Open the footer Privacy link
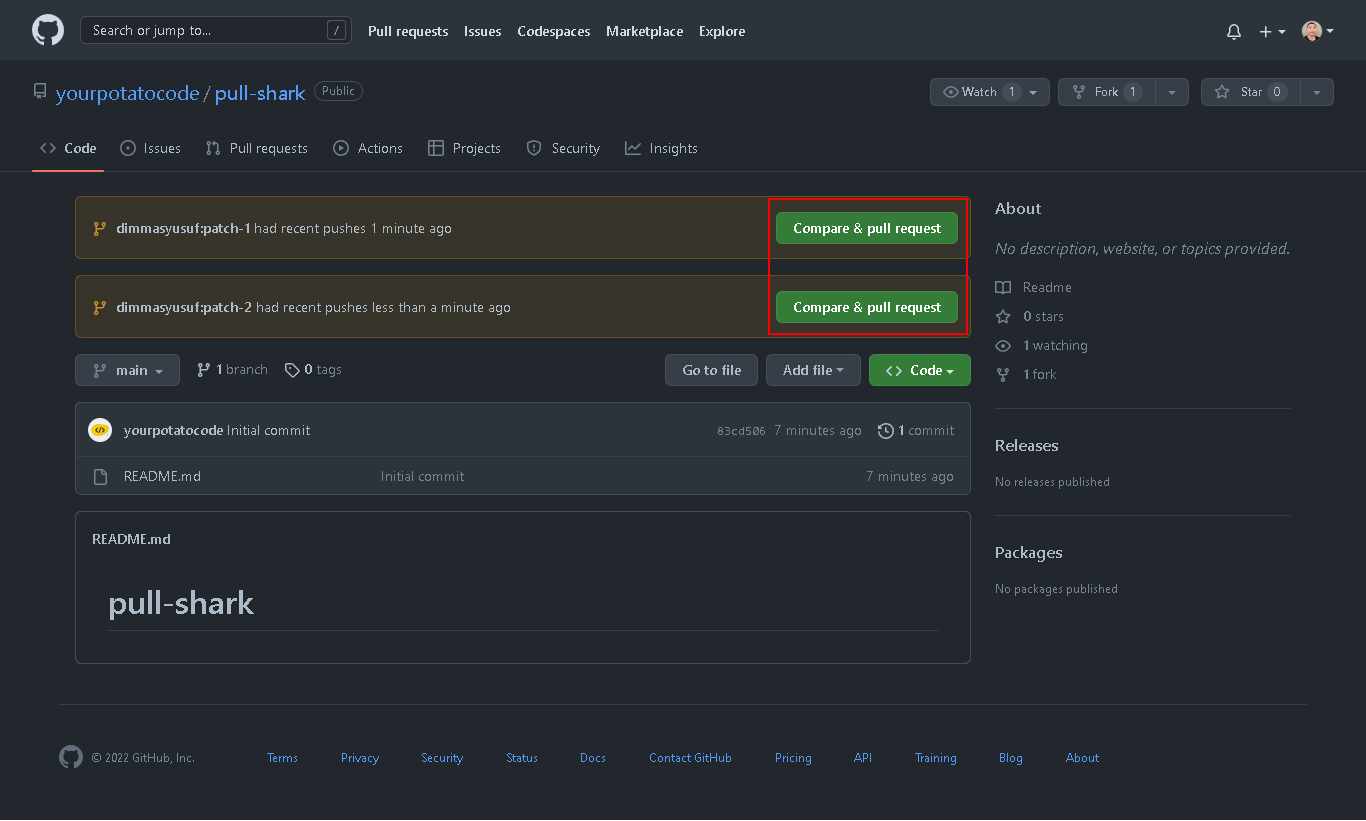Viewport: 1366px width, 821px height. pos(359,758)
